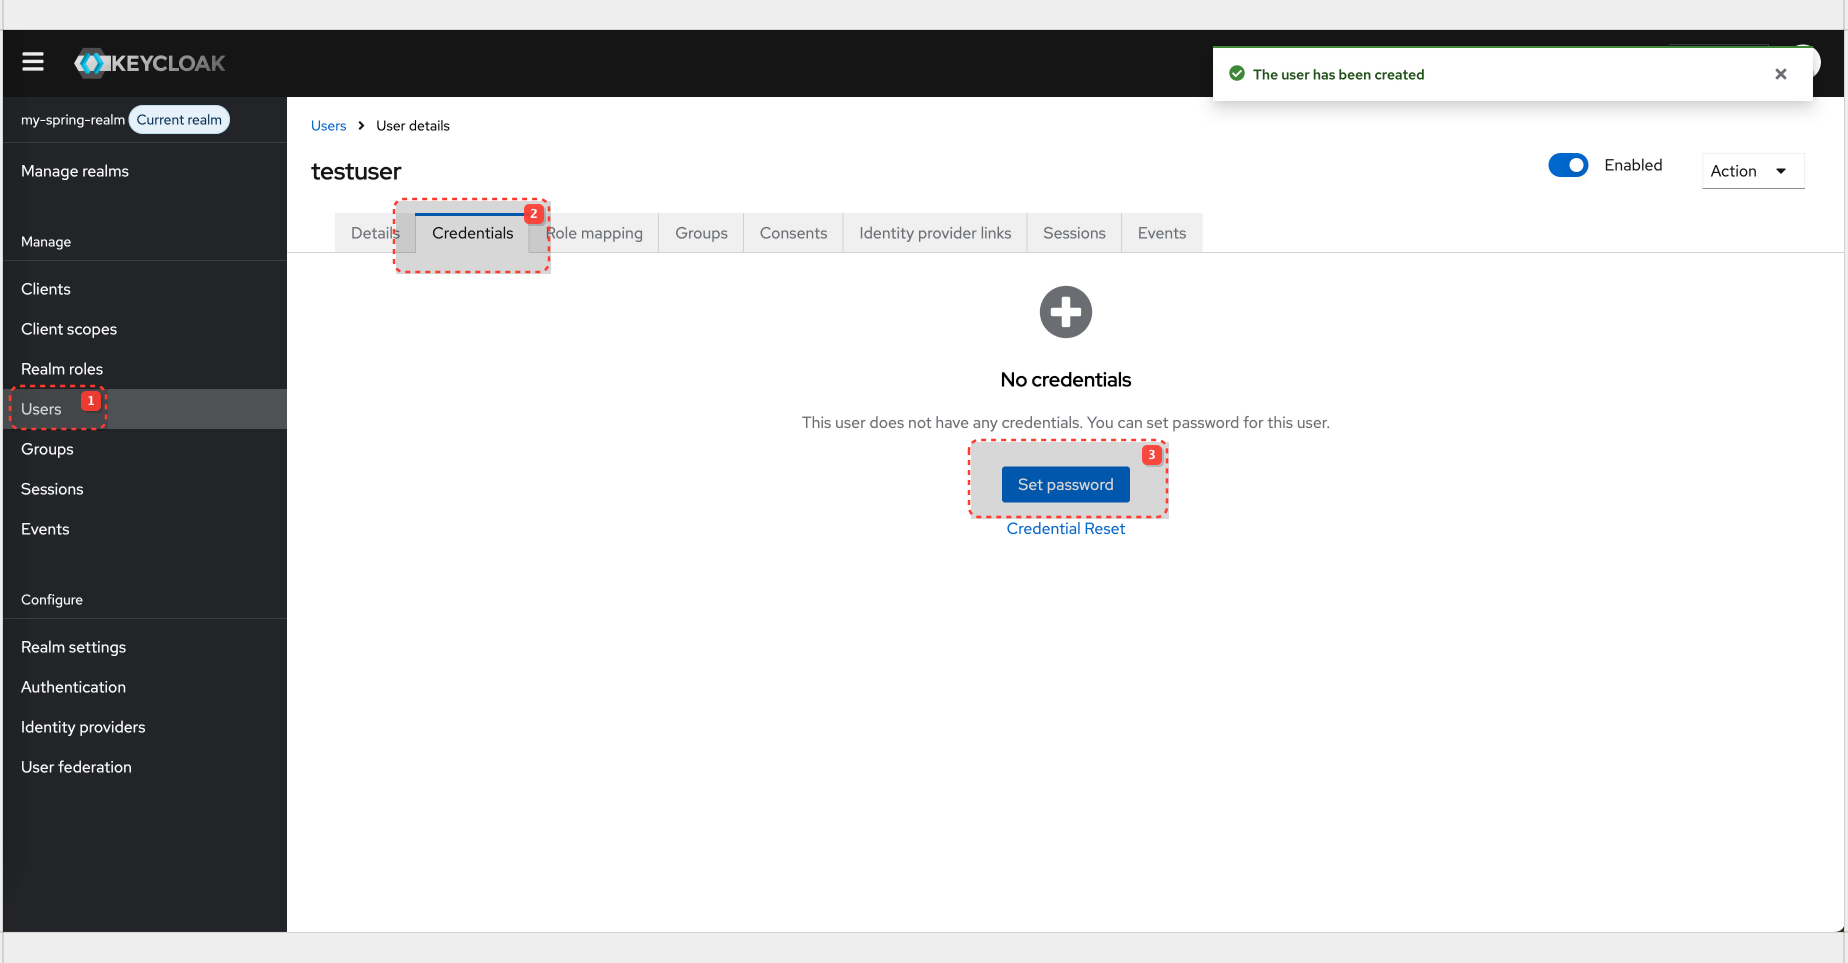Image resolution: width=1848 pixels, height=963 pixels.
Task: Open the navigation hamburger menu
Action: point(32,61)
